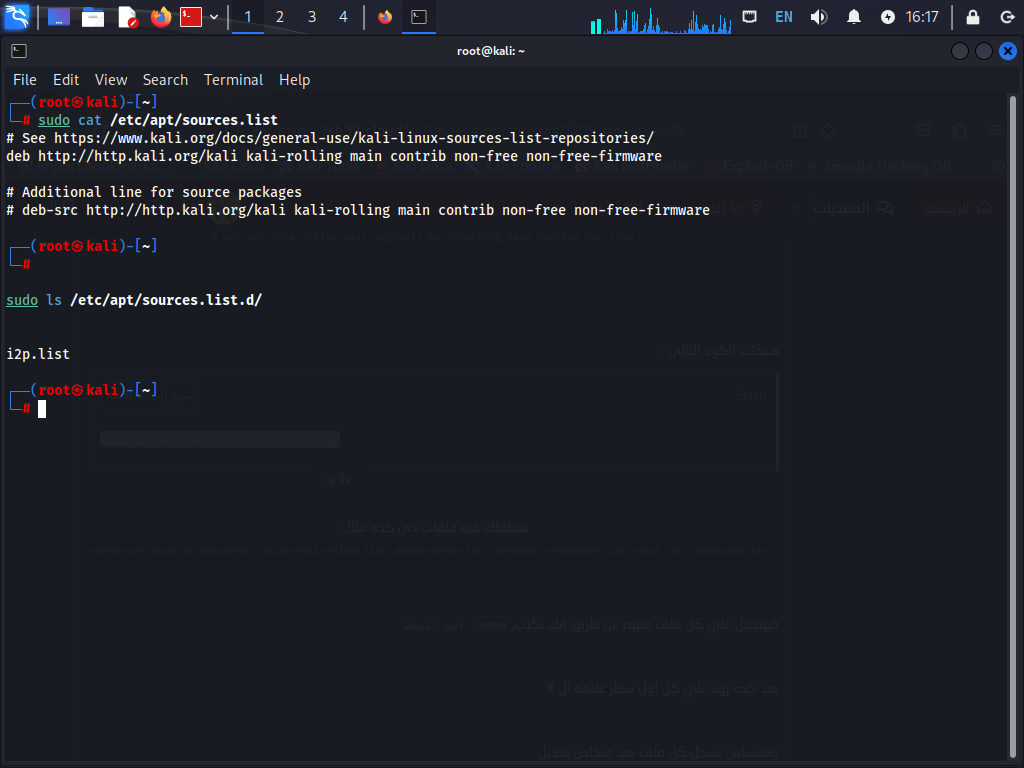
Task: Open the notifications bell icon
Action: pos(854,16)
